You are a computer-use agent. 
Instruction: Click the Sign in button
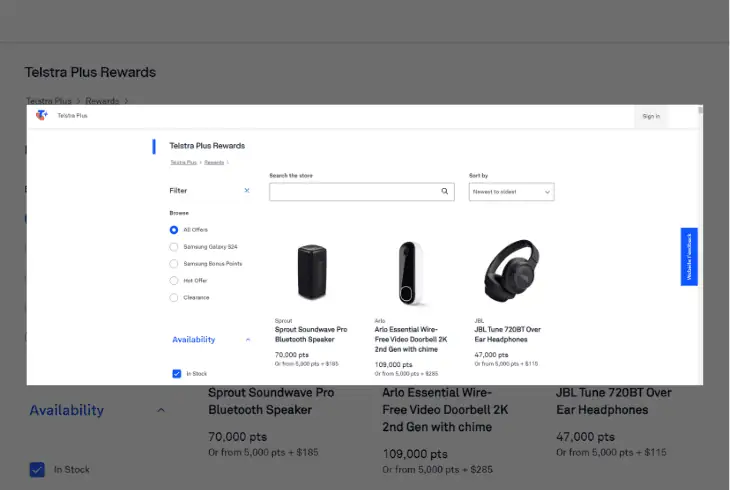tap(651, 116)
